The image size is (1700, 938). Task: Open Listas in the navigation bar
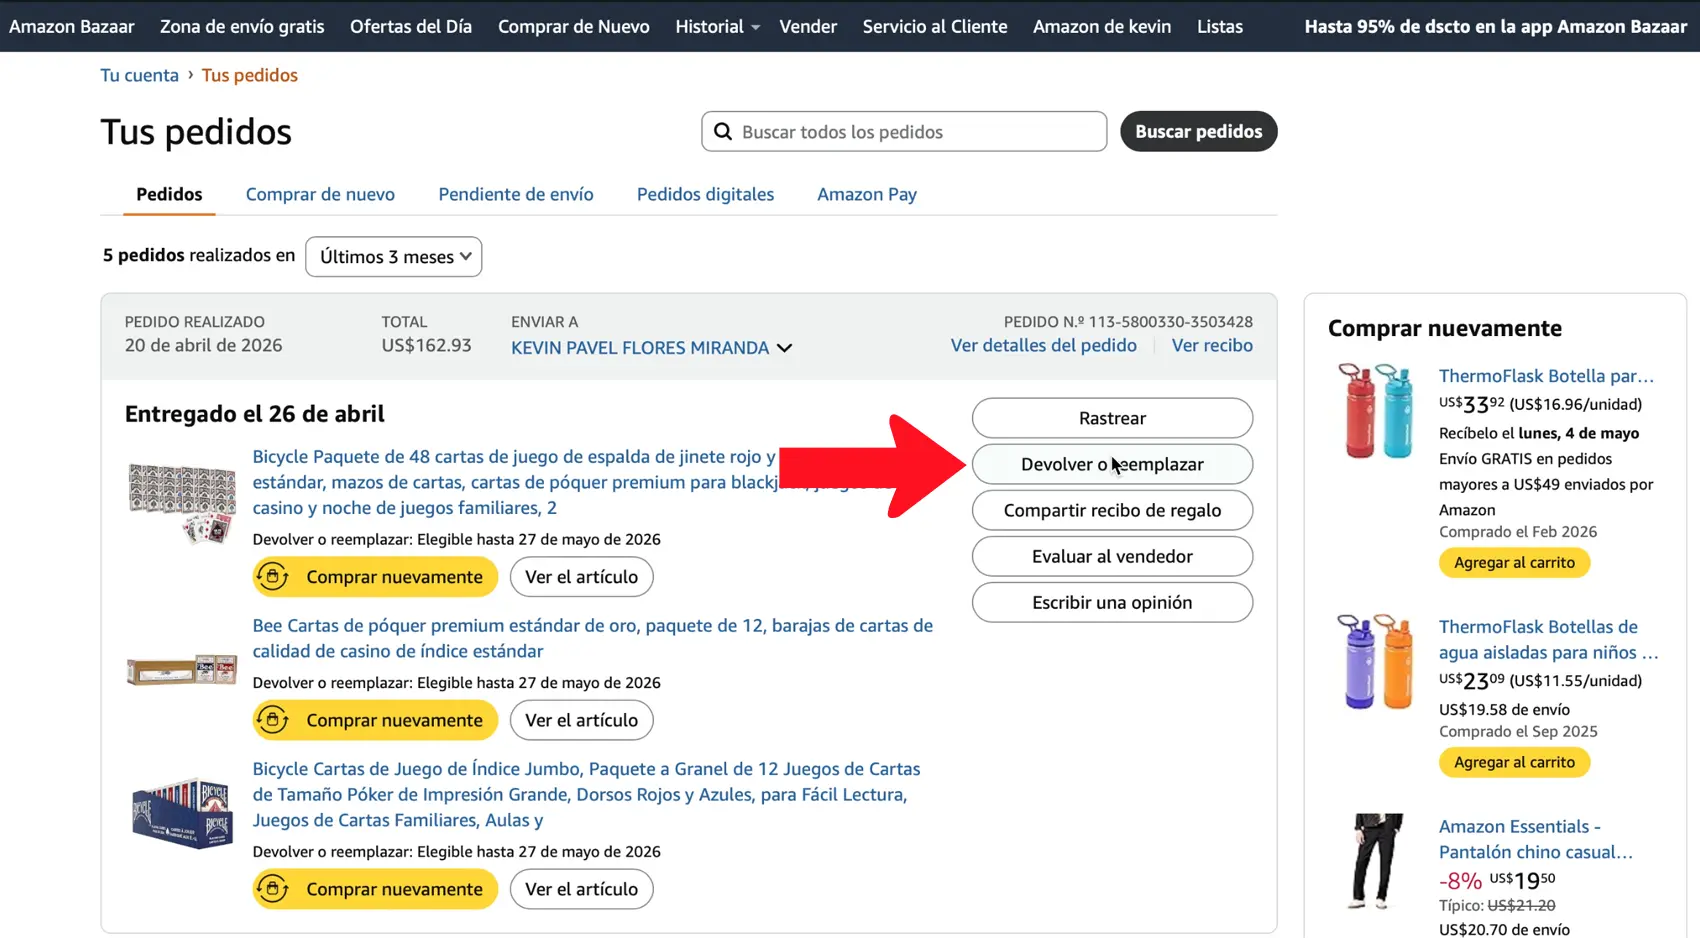[x=1220, y=27]
